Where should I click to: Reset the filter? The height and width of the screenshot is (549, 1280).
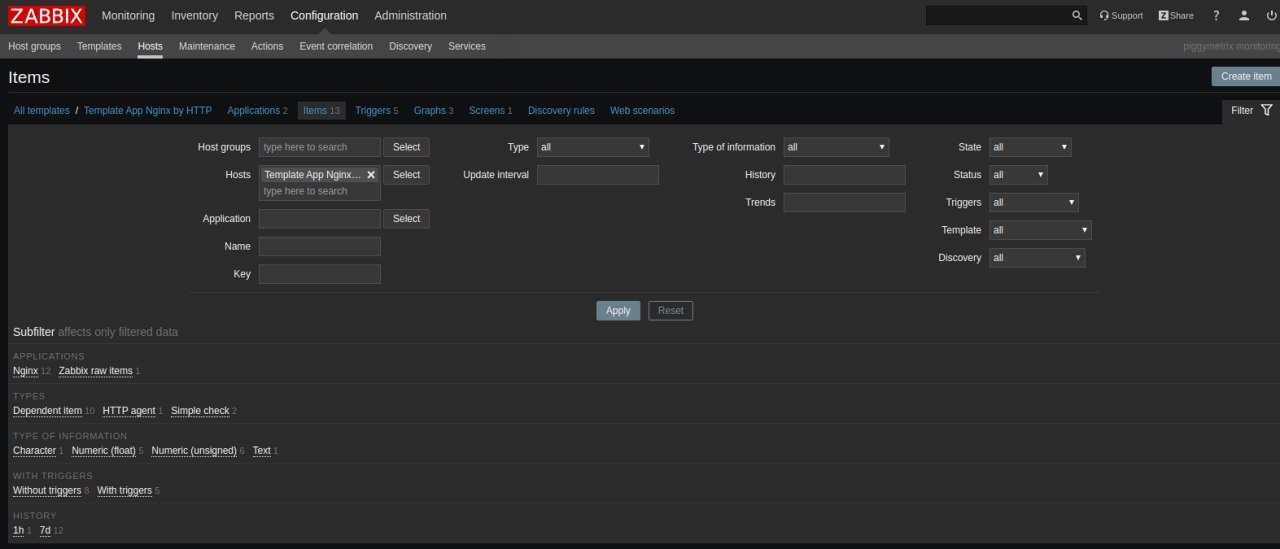click(x=671, y=311)
